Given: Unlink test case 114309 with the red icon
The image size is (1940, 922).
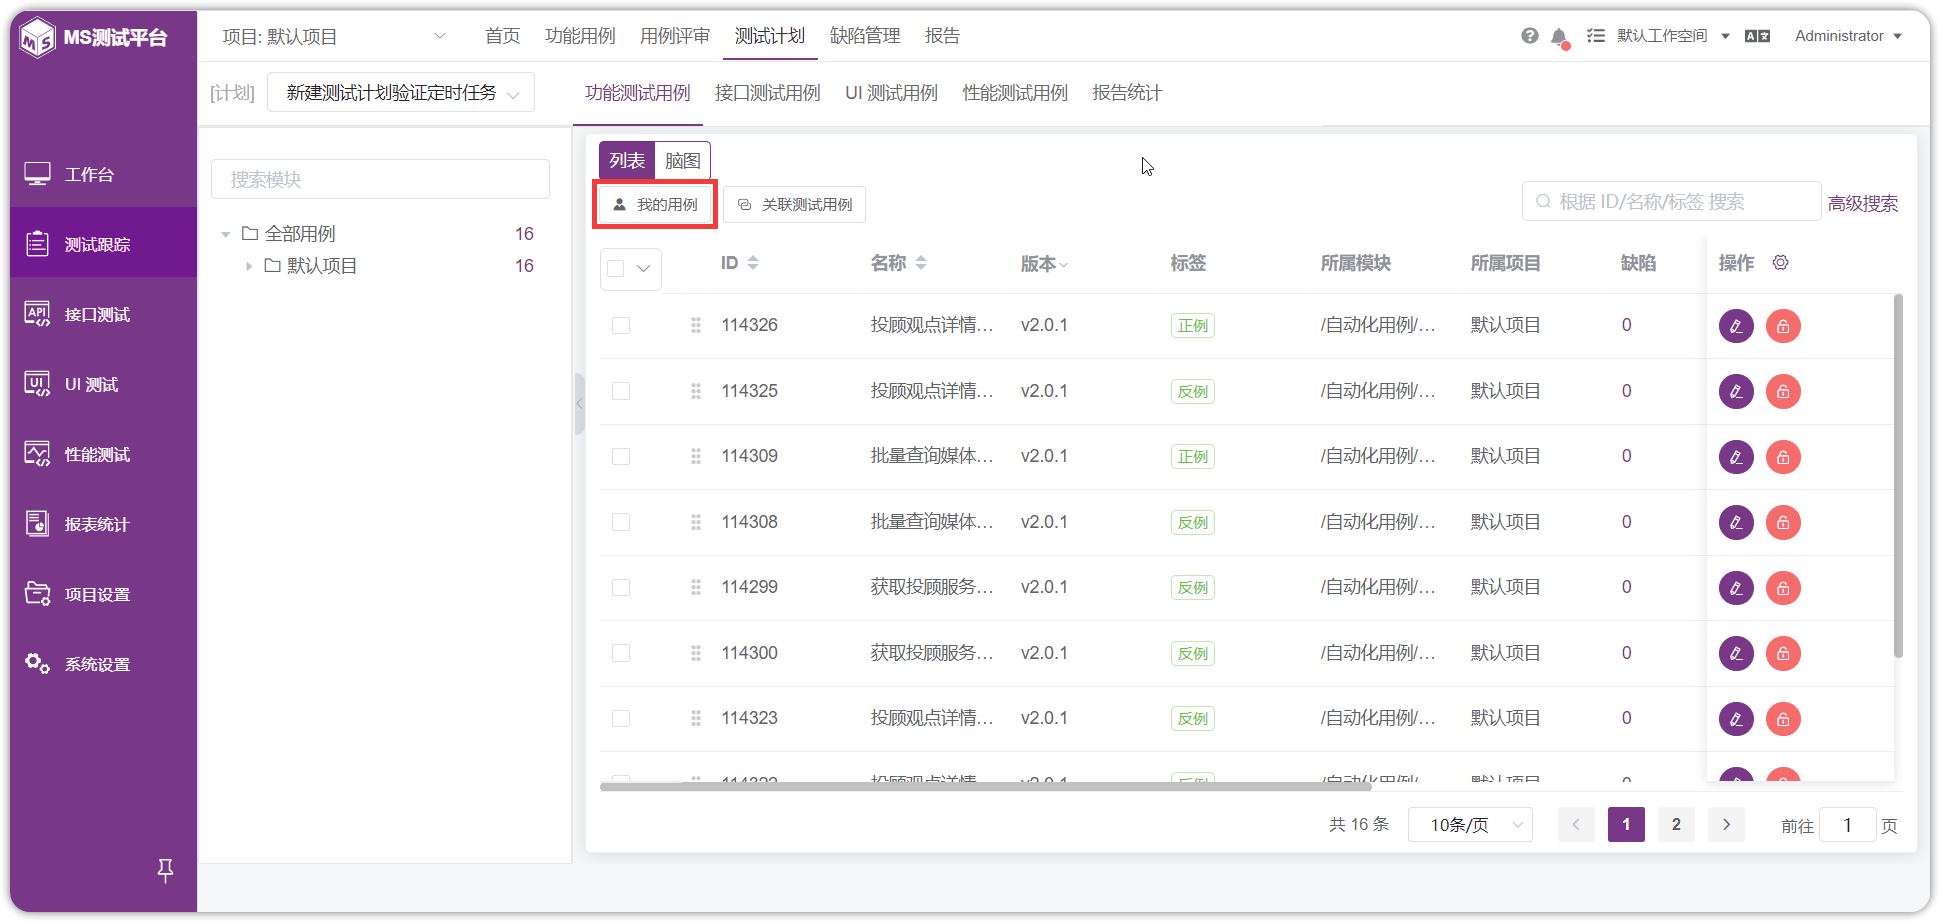Looking at the screenshot, I should (1783, 457).
